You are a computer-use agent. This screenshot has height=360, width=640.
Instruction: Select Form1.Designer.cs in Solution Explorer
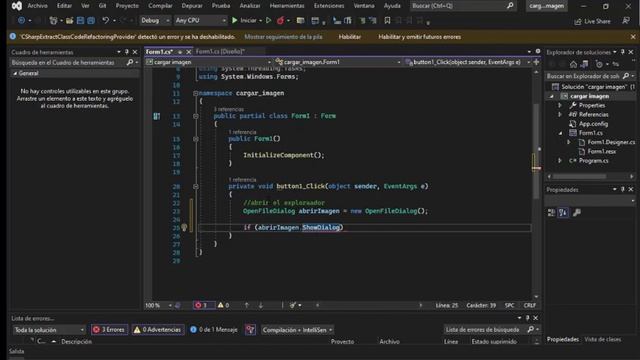pos(611,142)
